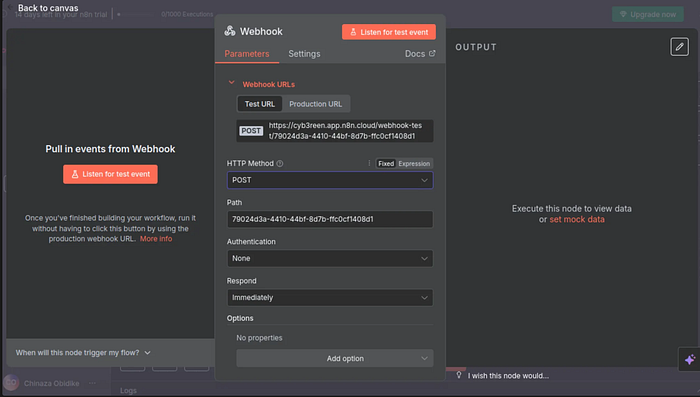Click the Docs external link icon

(432, 53)
